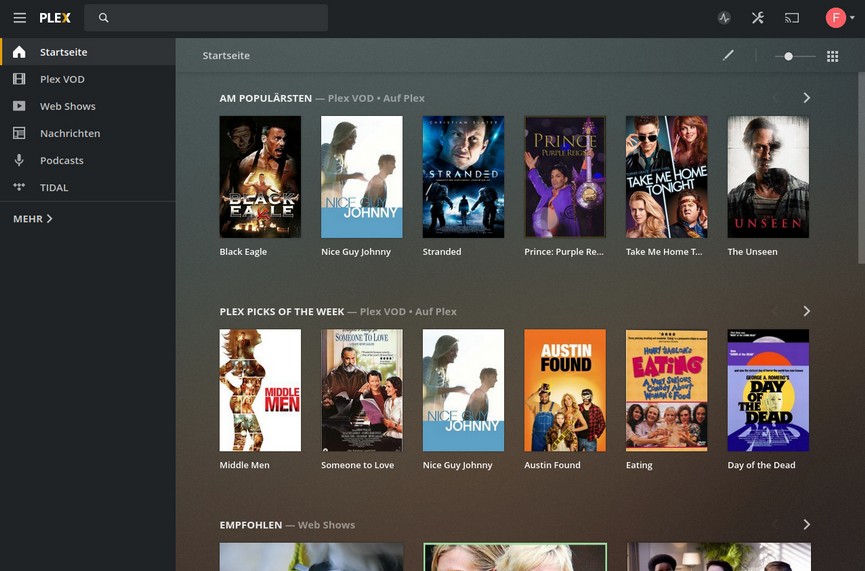
Task: Click the Black Eagle title text
Action: 243,252
